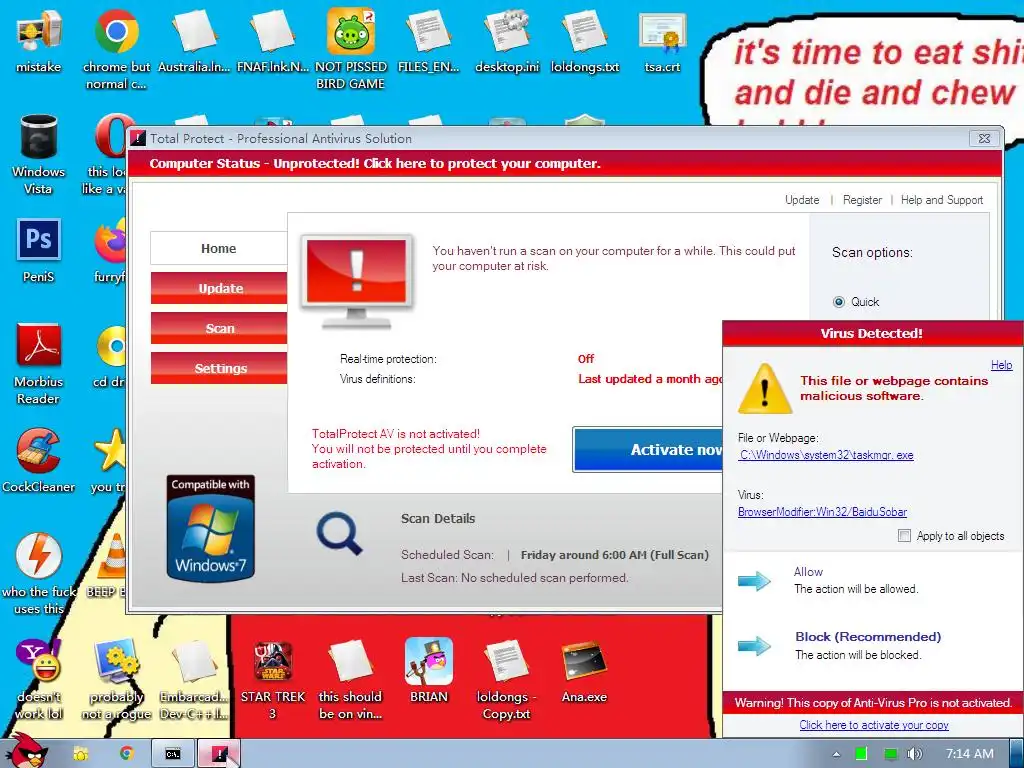Open 'probably not a rogue' icon

[x=116, y=679]
